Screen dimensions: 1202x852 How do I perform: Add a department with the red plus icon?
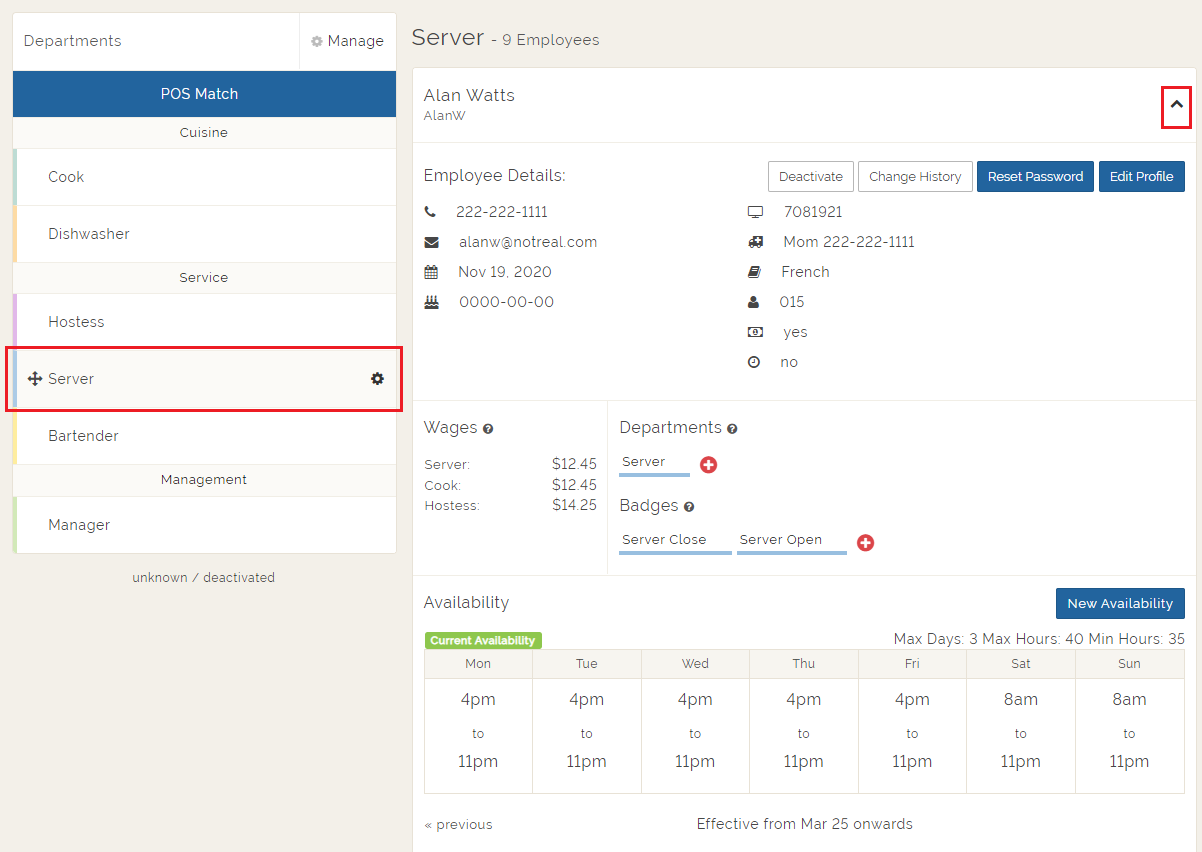coord(708,465)
